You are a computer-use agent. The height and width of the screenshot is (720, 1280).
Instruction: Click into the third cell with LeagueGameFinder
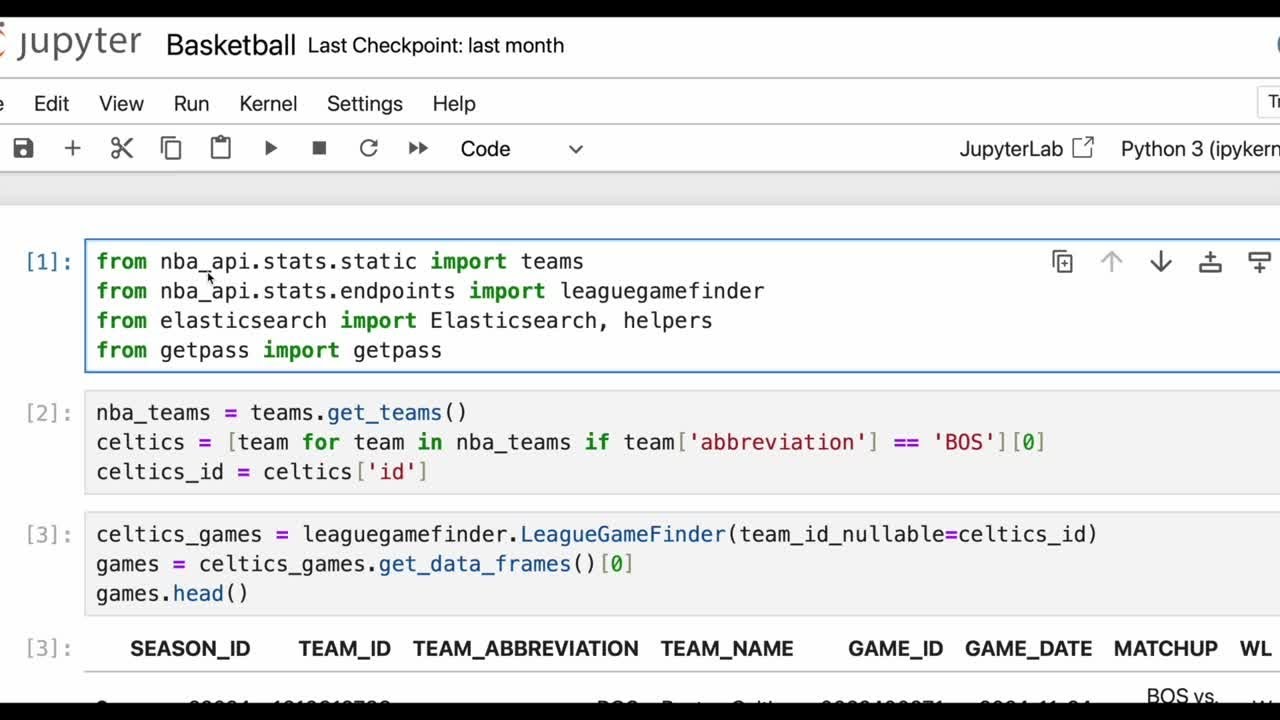point(682,564)
